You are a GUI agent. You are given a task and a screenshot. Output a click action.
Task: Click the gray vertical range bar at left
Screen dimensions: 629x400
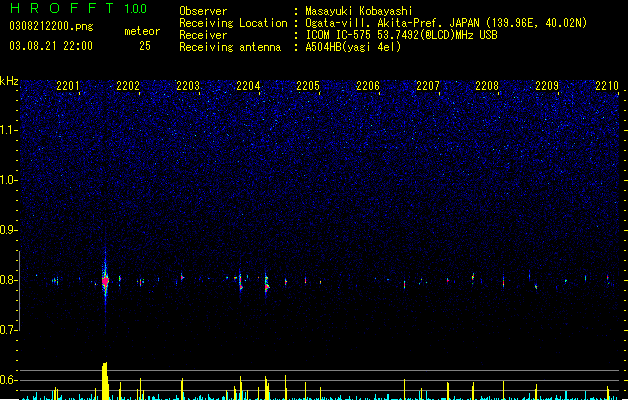[20, 291]
